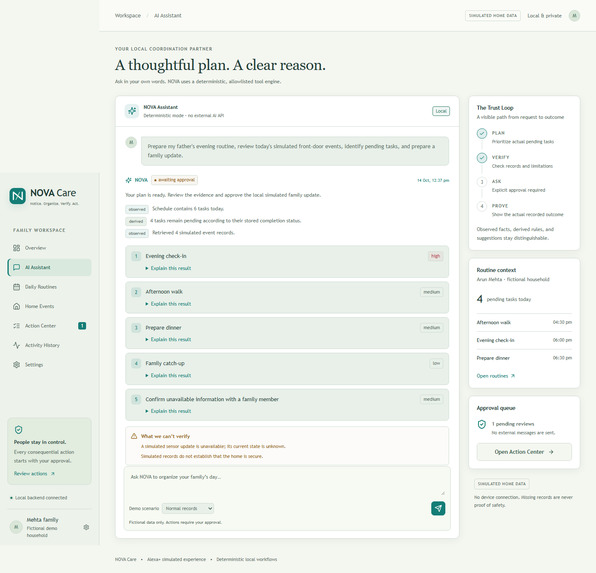The image size is (596, 573).
Task: Click the derived tag about pending tasks
Action: pyautogui.click(x=136, y=221)
